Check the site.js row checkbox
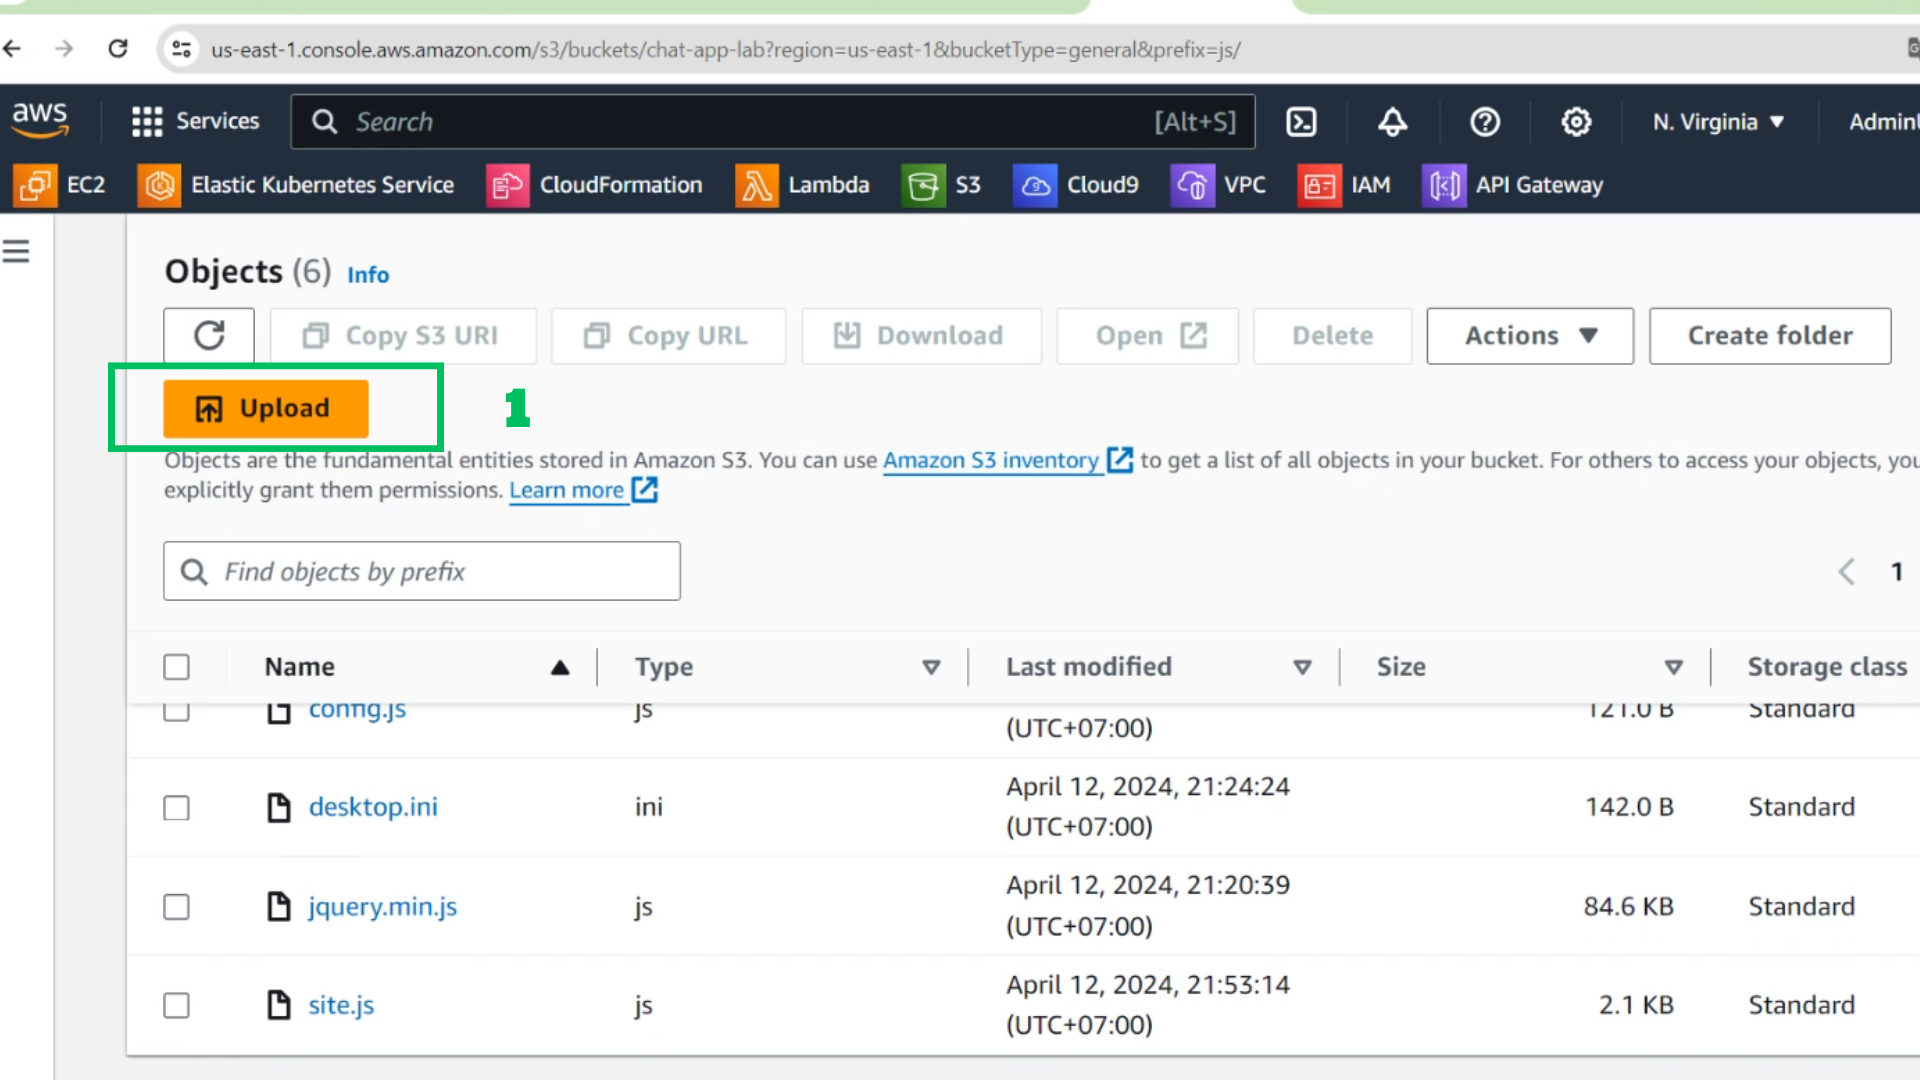 (x=177, y=1005)
